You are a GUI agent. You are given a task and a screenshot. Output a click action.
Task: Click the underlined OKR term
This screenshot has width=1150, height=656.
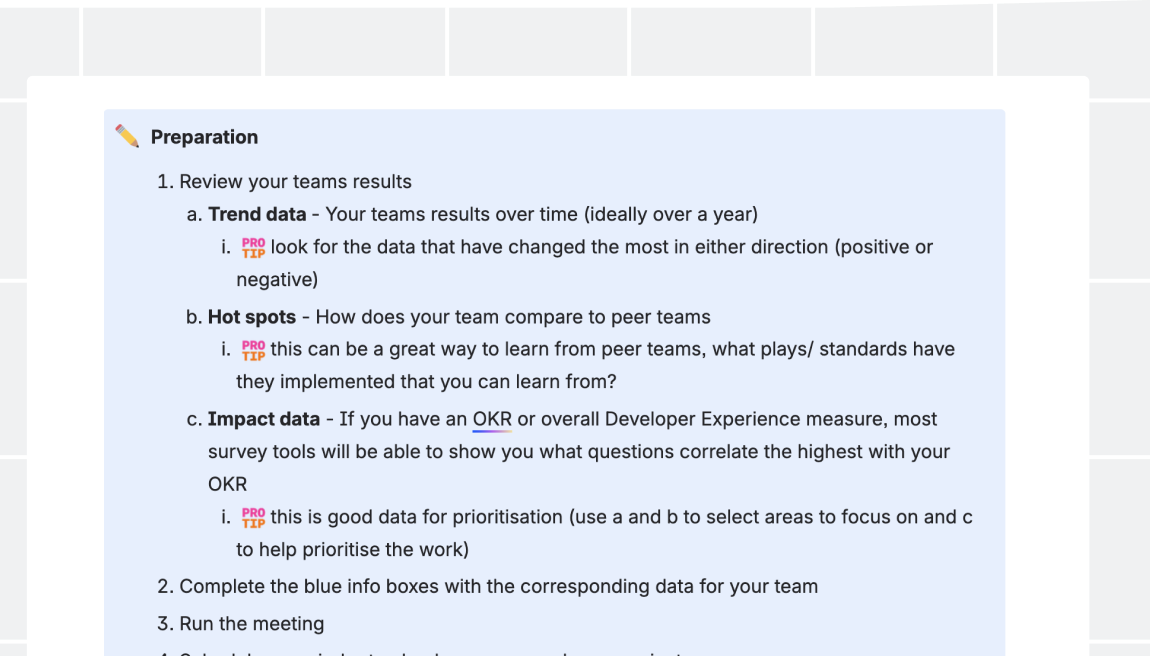(492, 419)
